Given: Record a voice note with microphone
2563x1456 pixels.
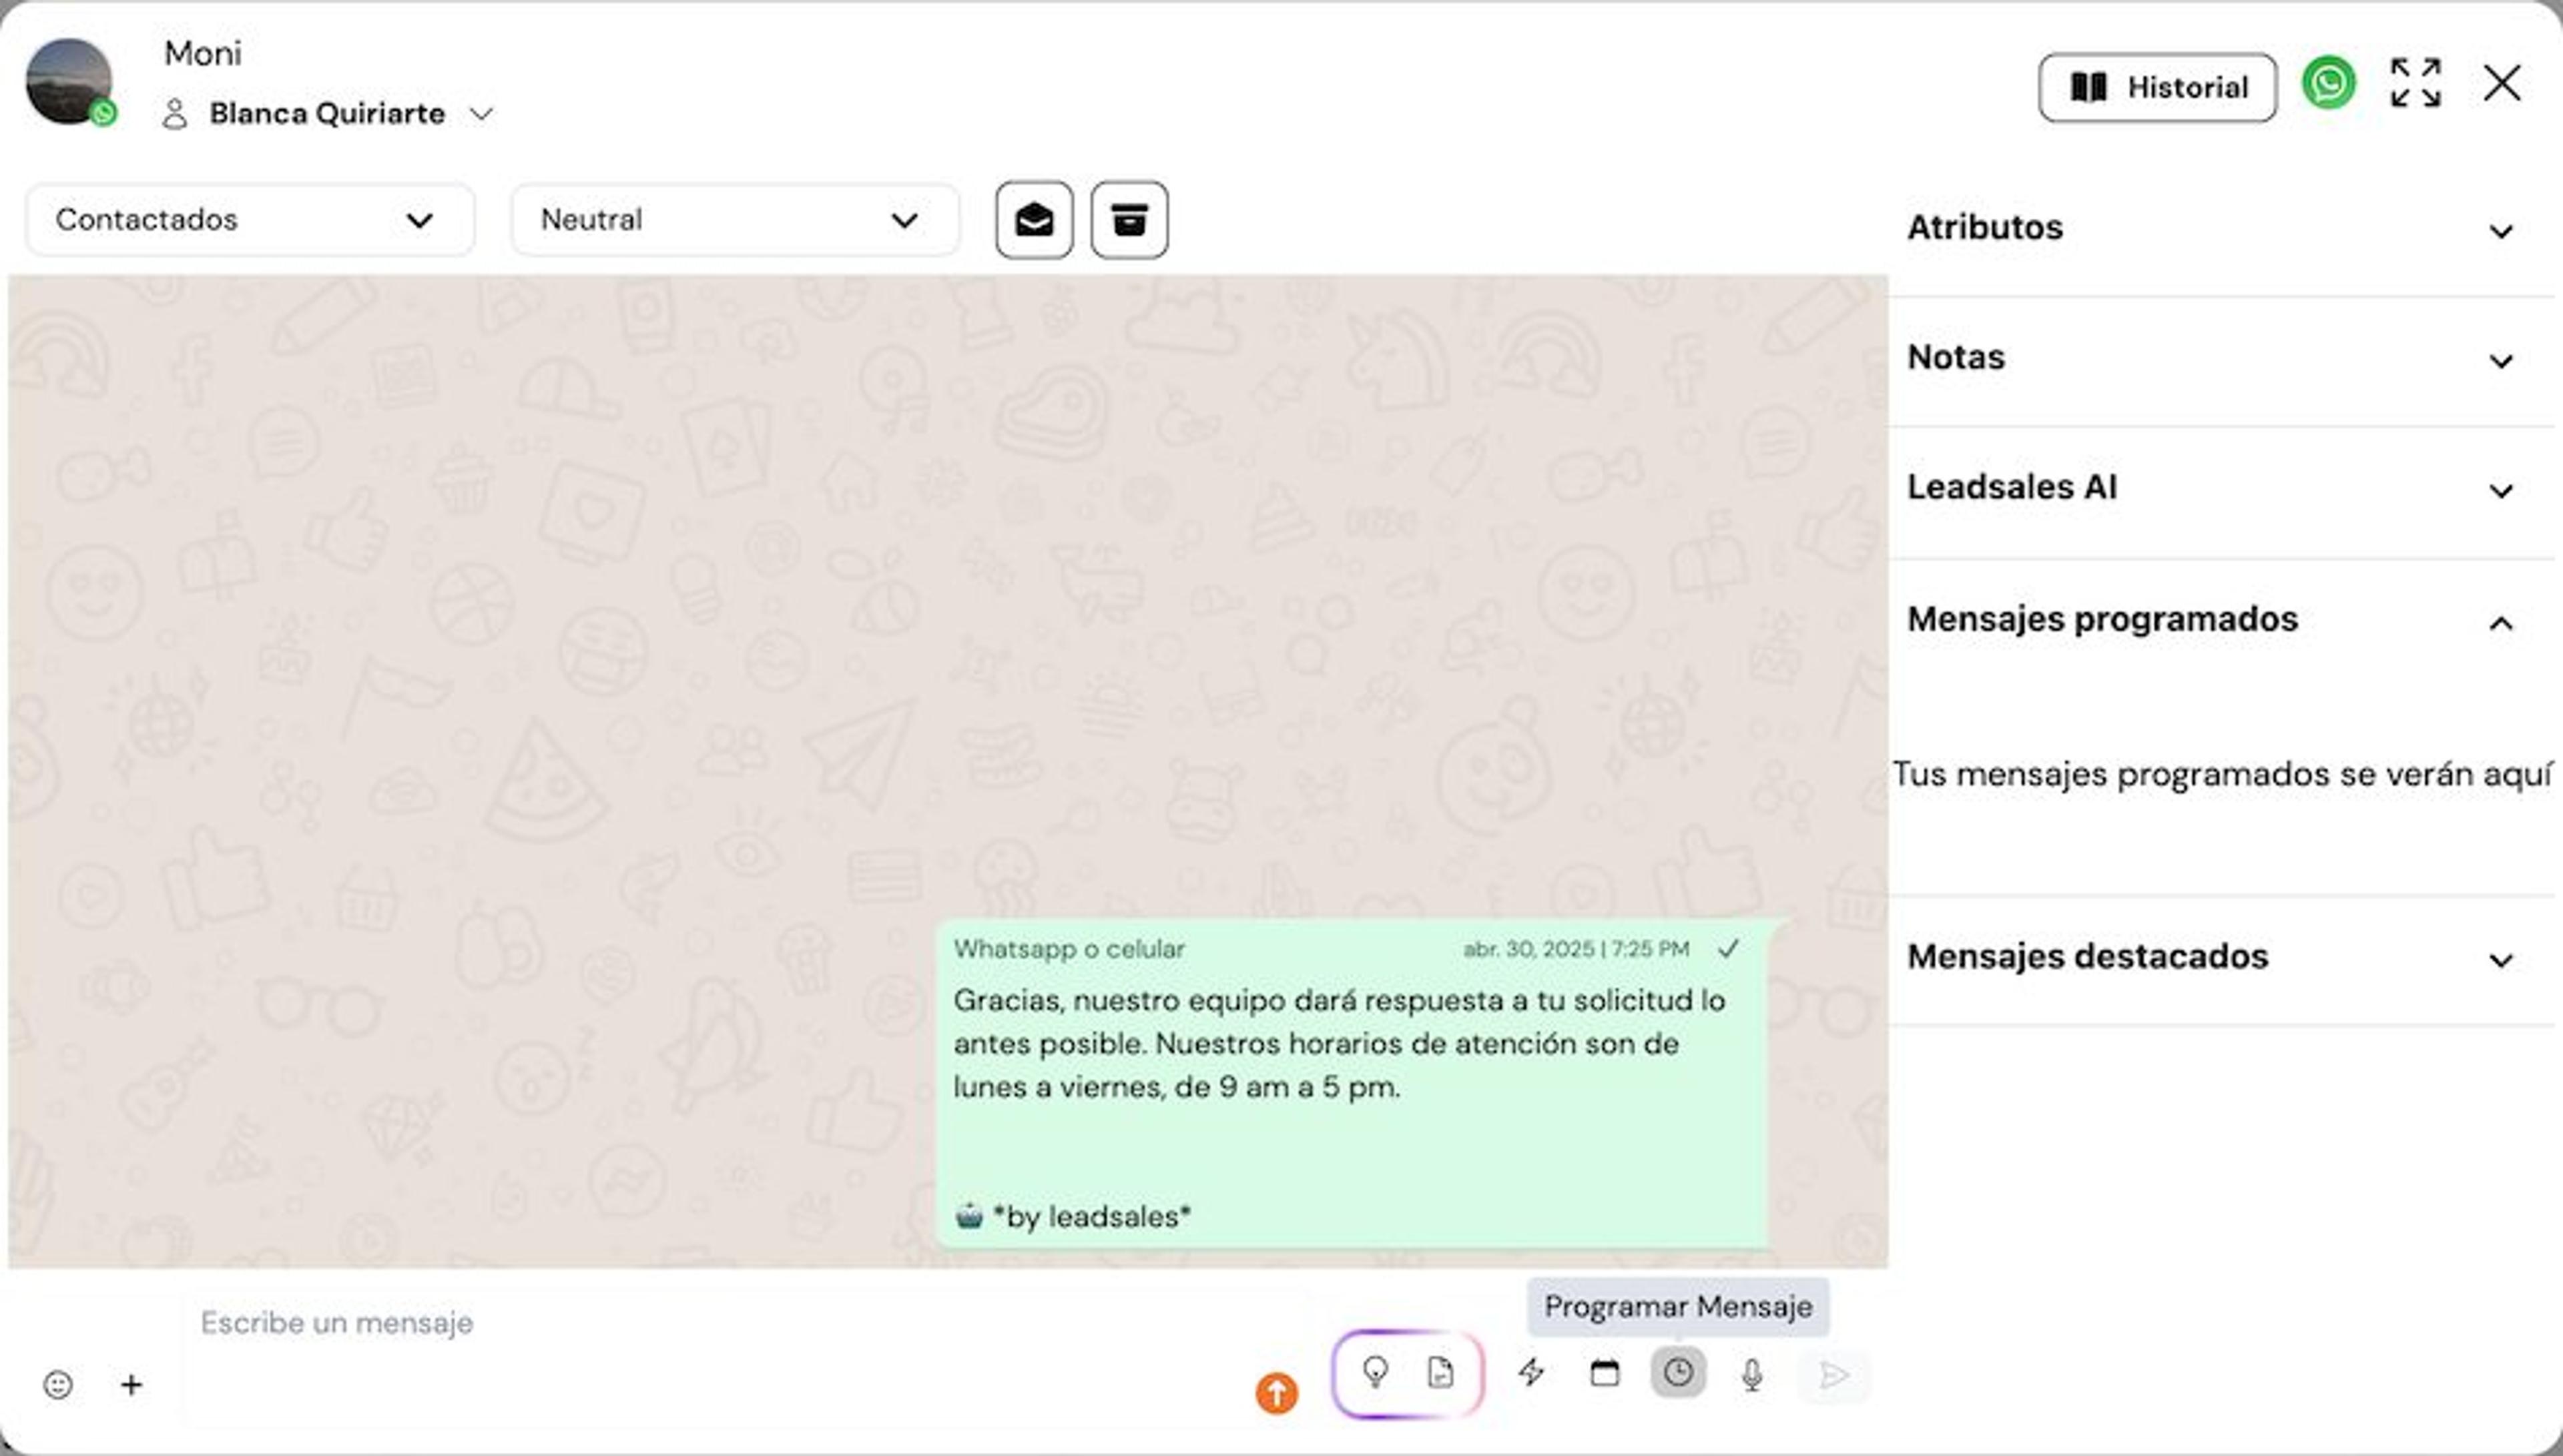Looking at the screenshot, I should 1752,1375.
